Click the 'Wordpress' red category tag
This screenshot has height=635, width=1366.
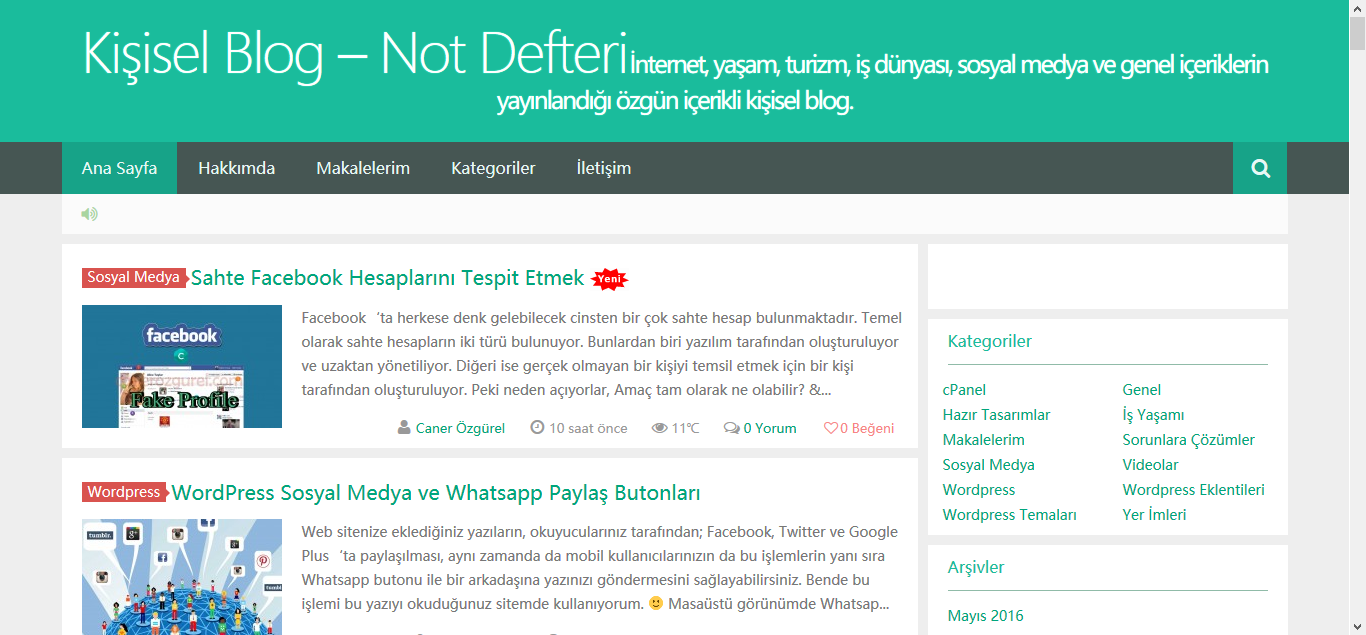click(x=124, y=492)
